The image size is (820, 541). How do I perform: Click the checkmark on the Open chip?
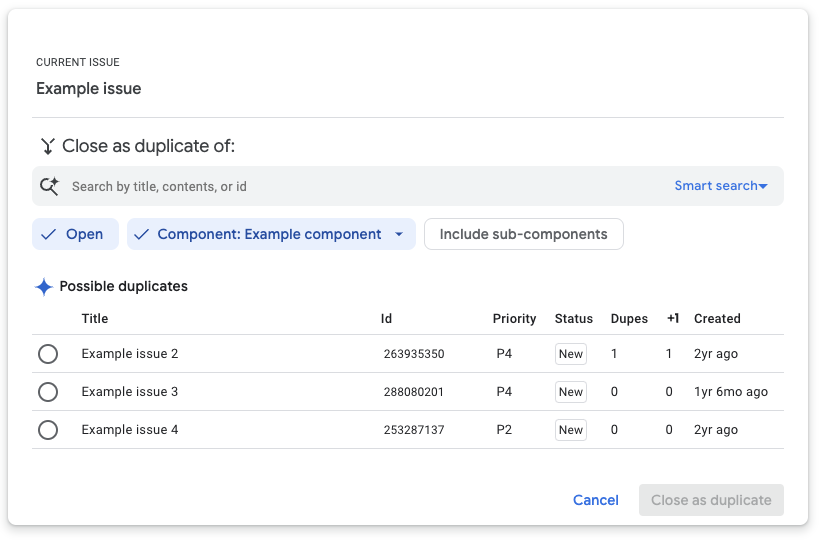coord(49,234)
